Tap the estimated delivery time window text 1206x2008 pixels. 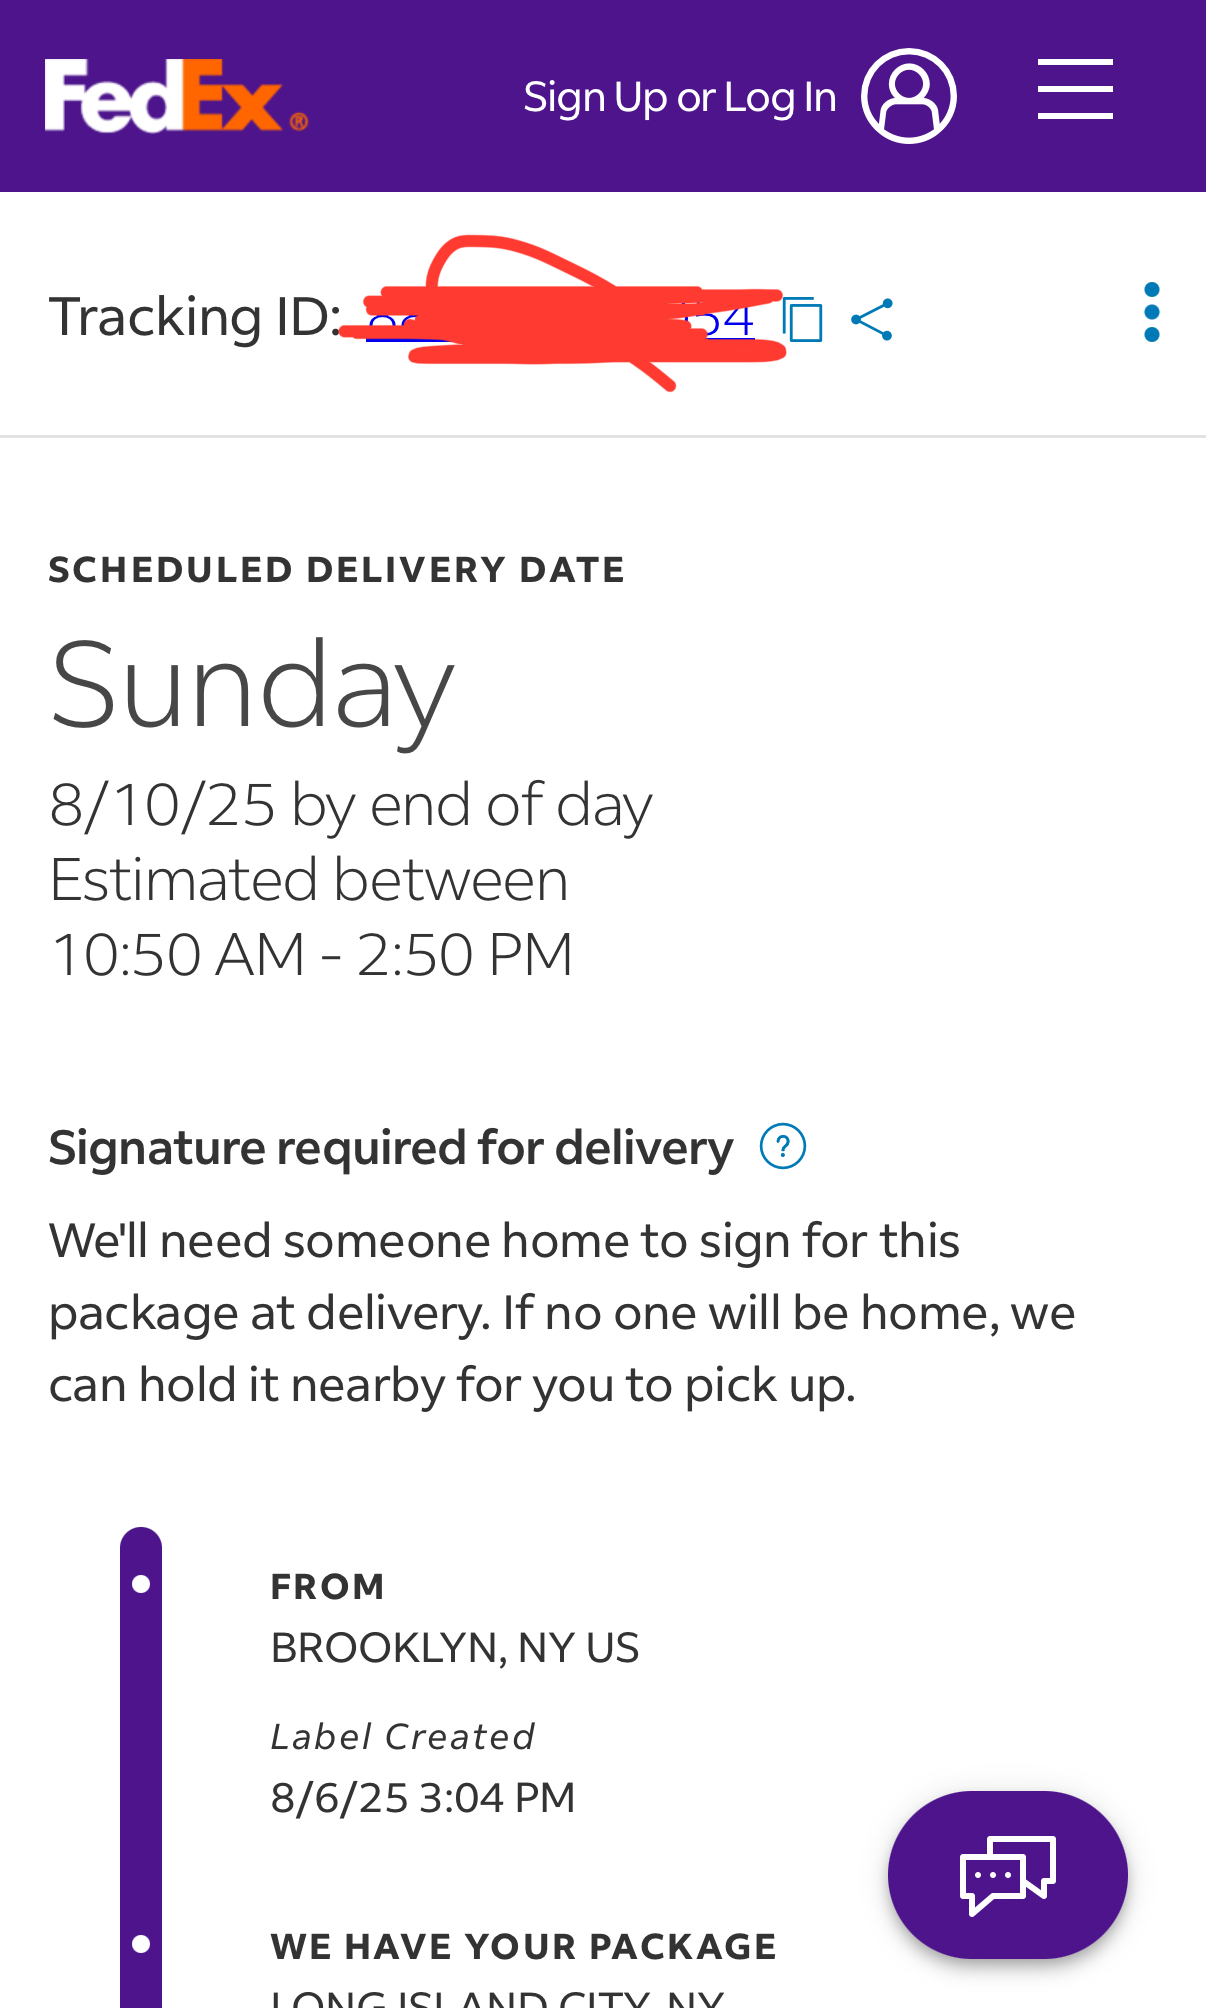coord(312,954)
